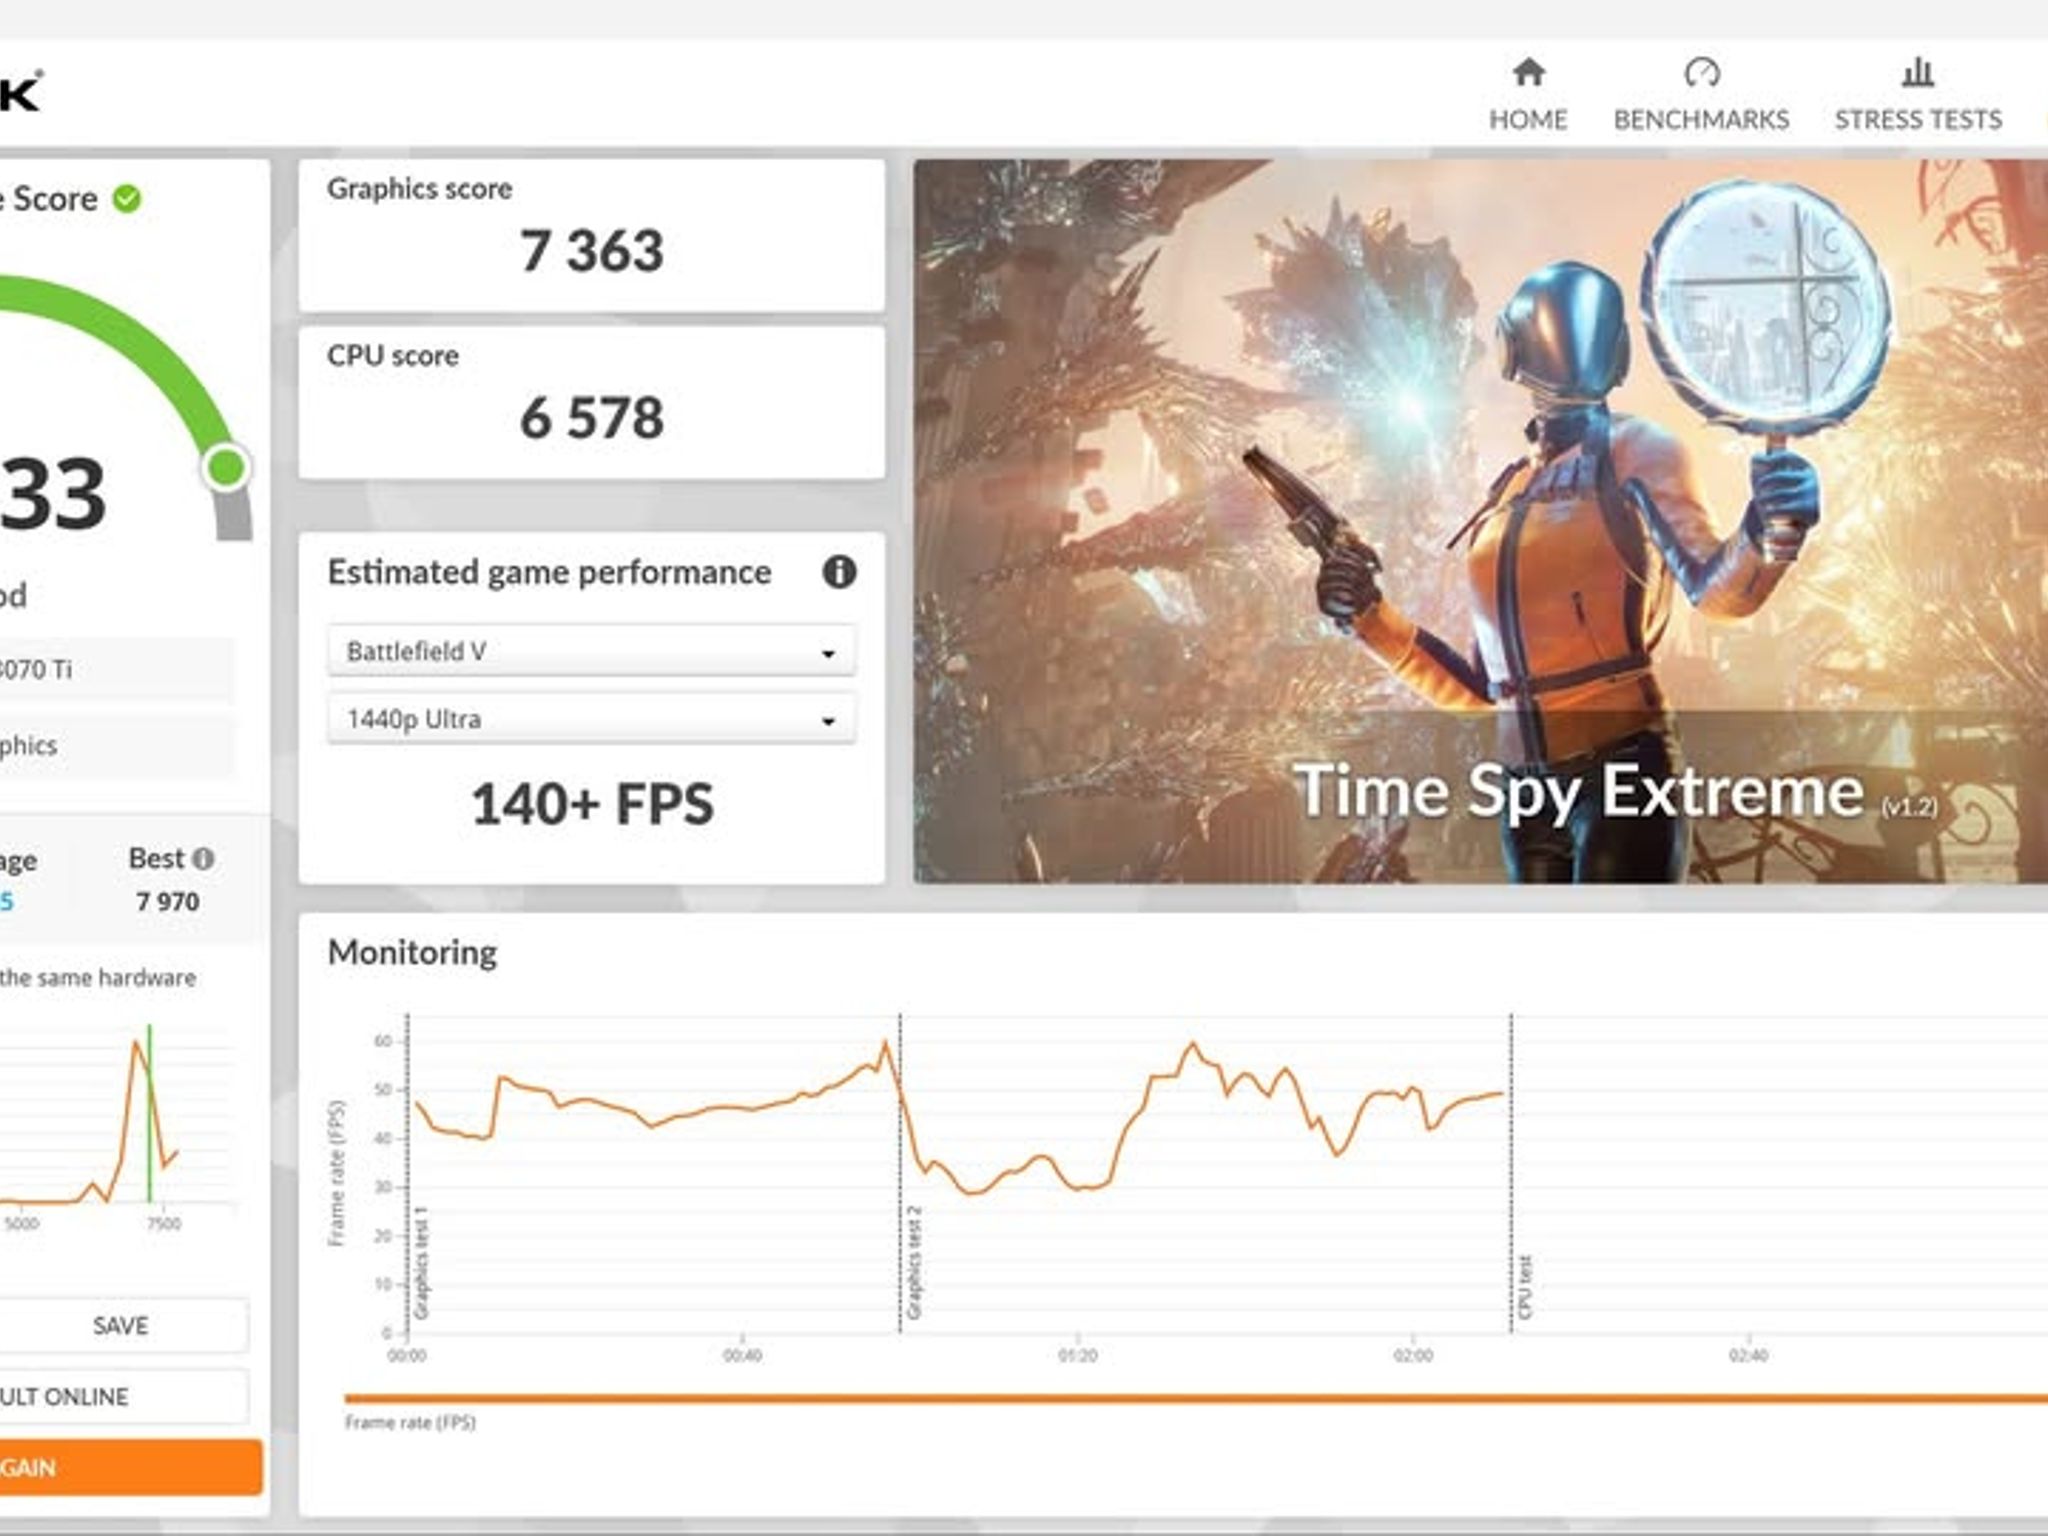This screenshot has width=2048, height=1536.
Task: Click the 3070 Ti GPU name field
Action: [x=116, y=669]
